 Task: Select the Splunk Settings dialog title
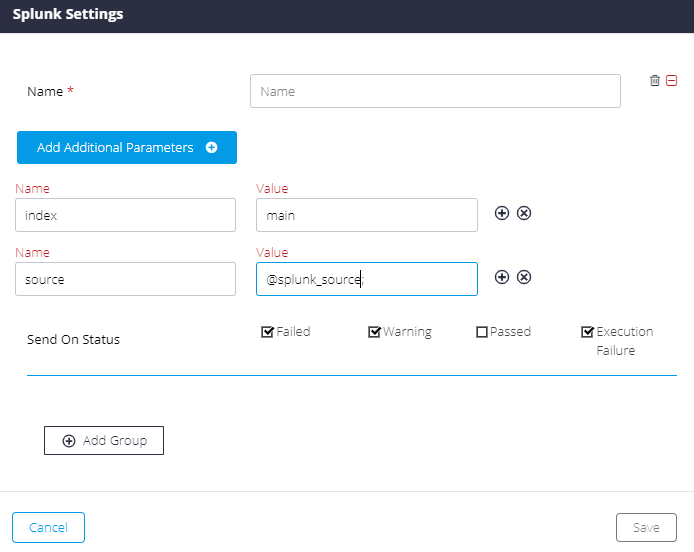tap(68, 14)
